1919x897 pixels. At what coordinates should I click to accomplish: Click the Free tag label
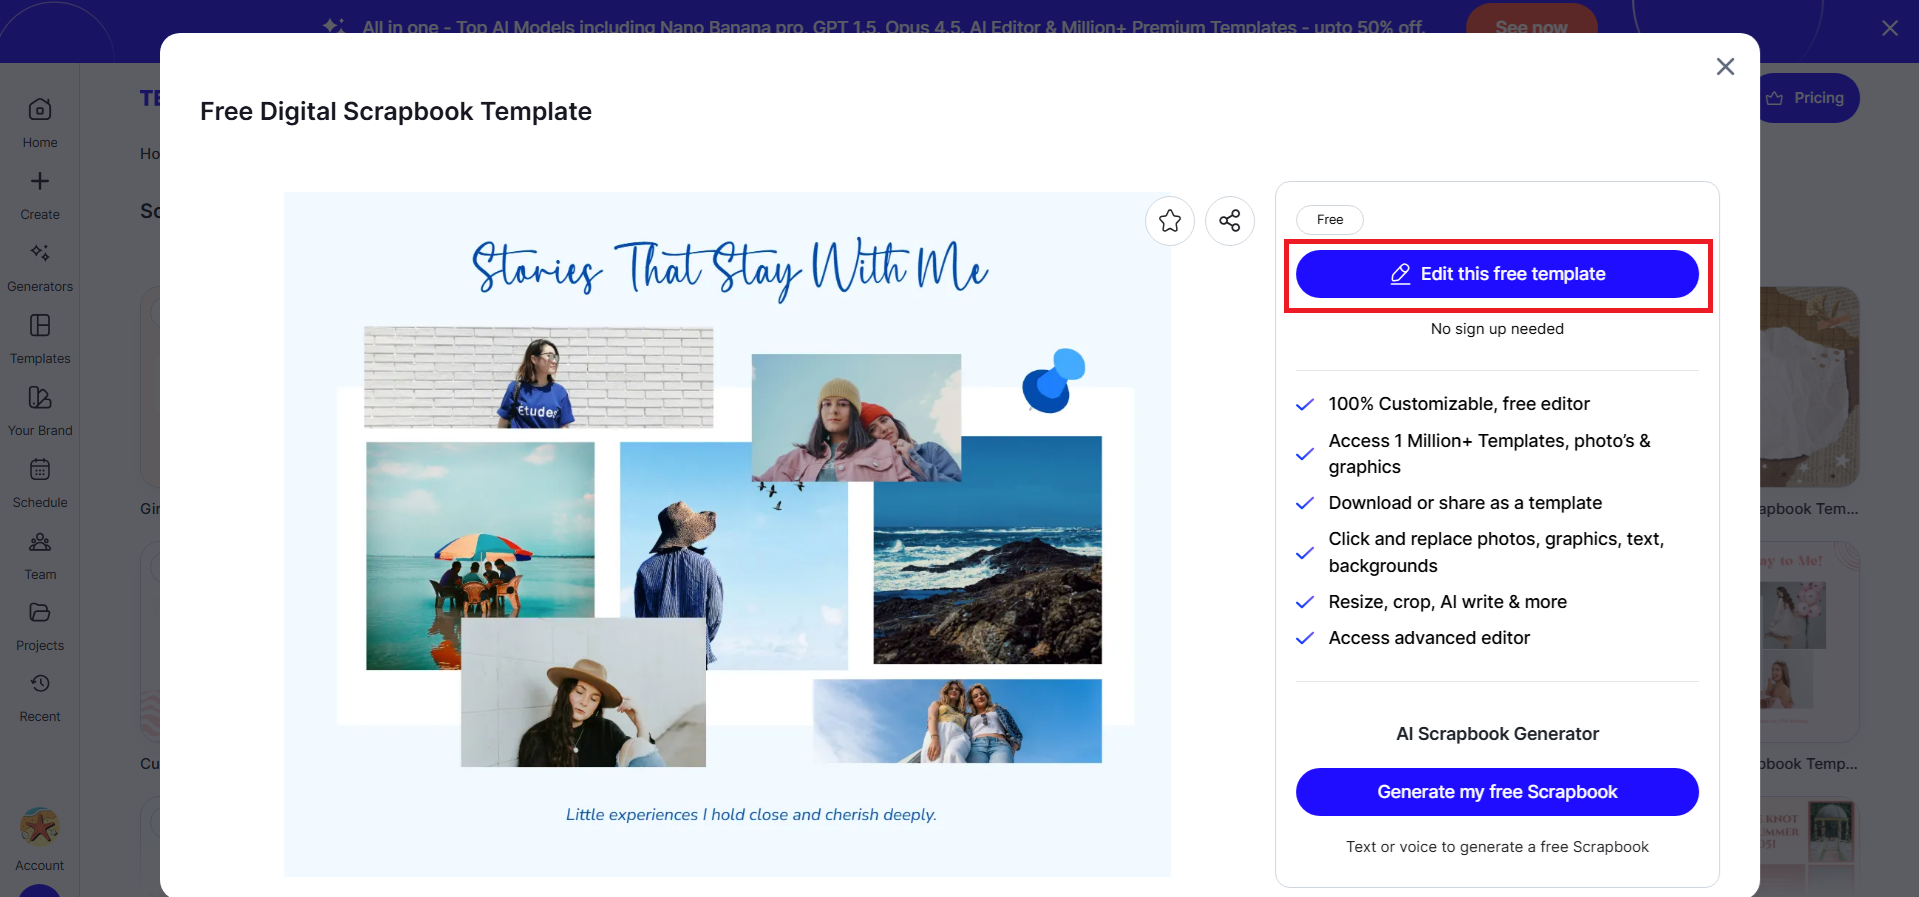point(1330,220)
